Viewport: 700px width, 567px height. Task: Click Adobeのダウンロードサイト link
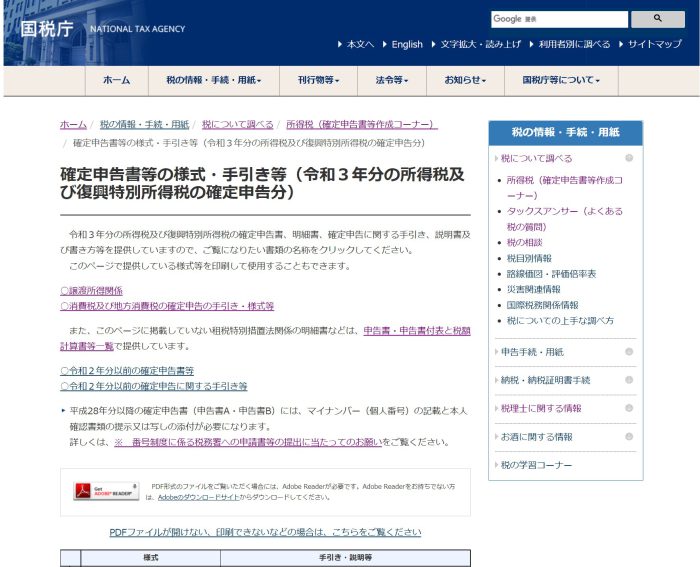click(199, 497)
